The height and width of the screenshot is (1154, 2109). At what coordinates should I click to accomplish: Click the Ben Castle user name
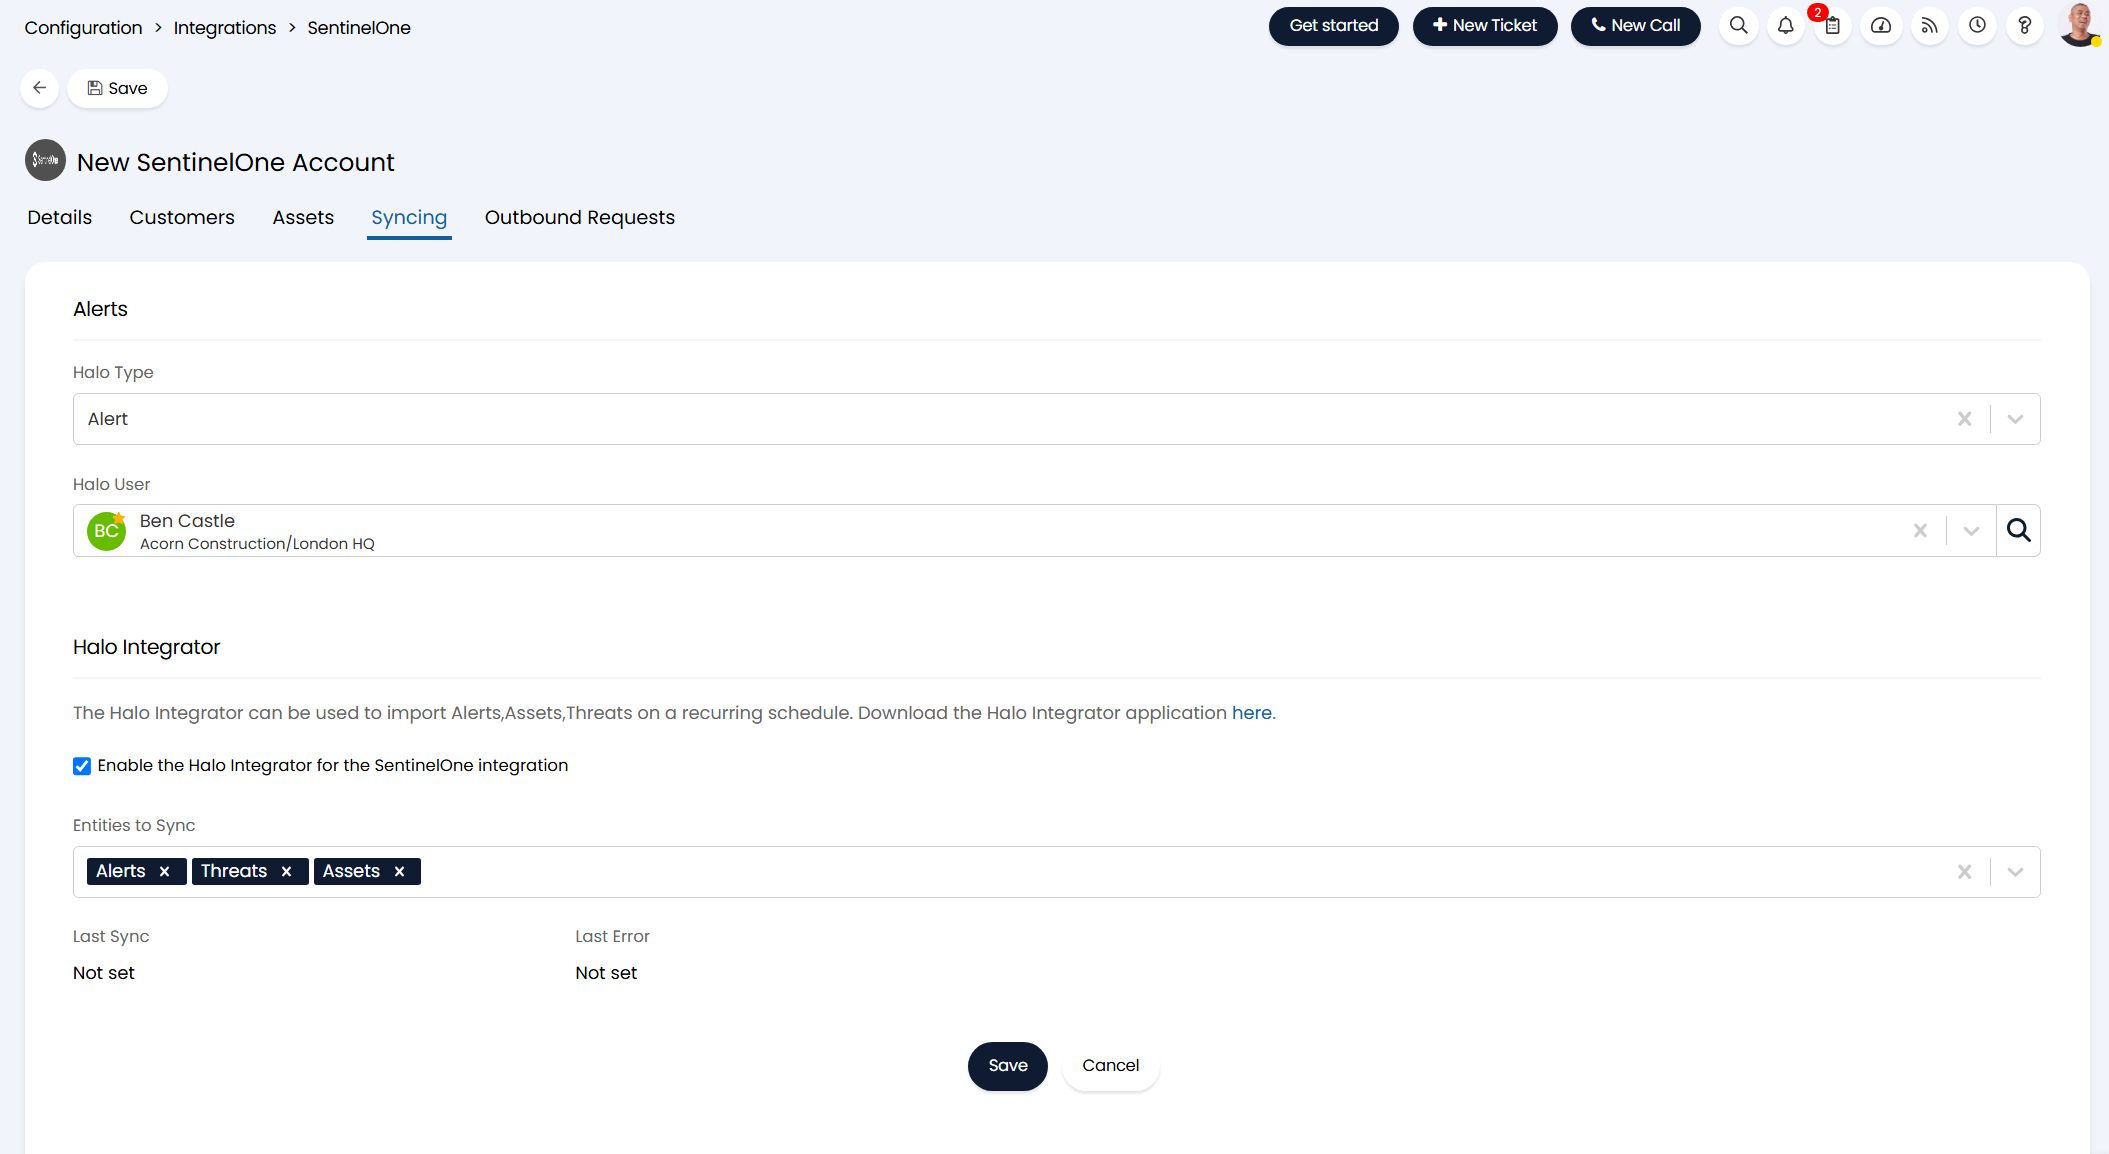point(187,521)
